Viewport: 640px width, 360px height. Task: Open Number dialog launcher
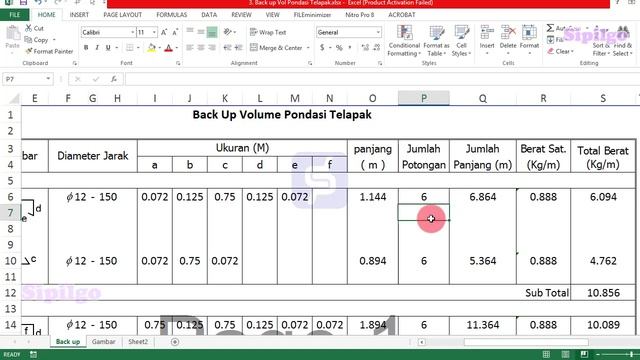pyautogui.click(x=380, y=63)
